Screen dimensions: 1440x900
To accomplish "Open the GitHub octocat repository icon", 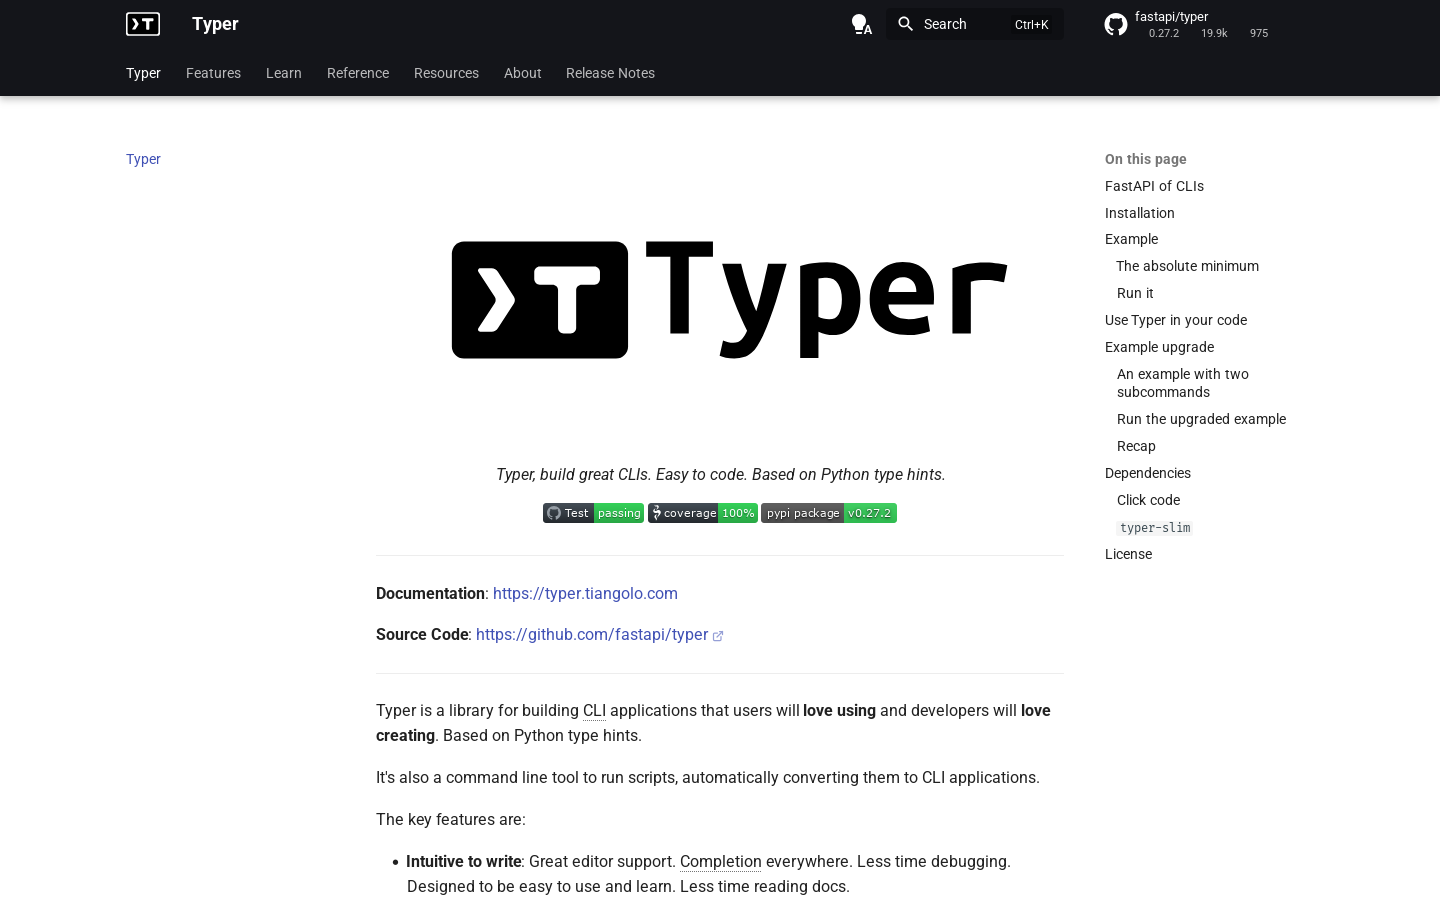I will (x=1116, y=24).
